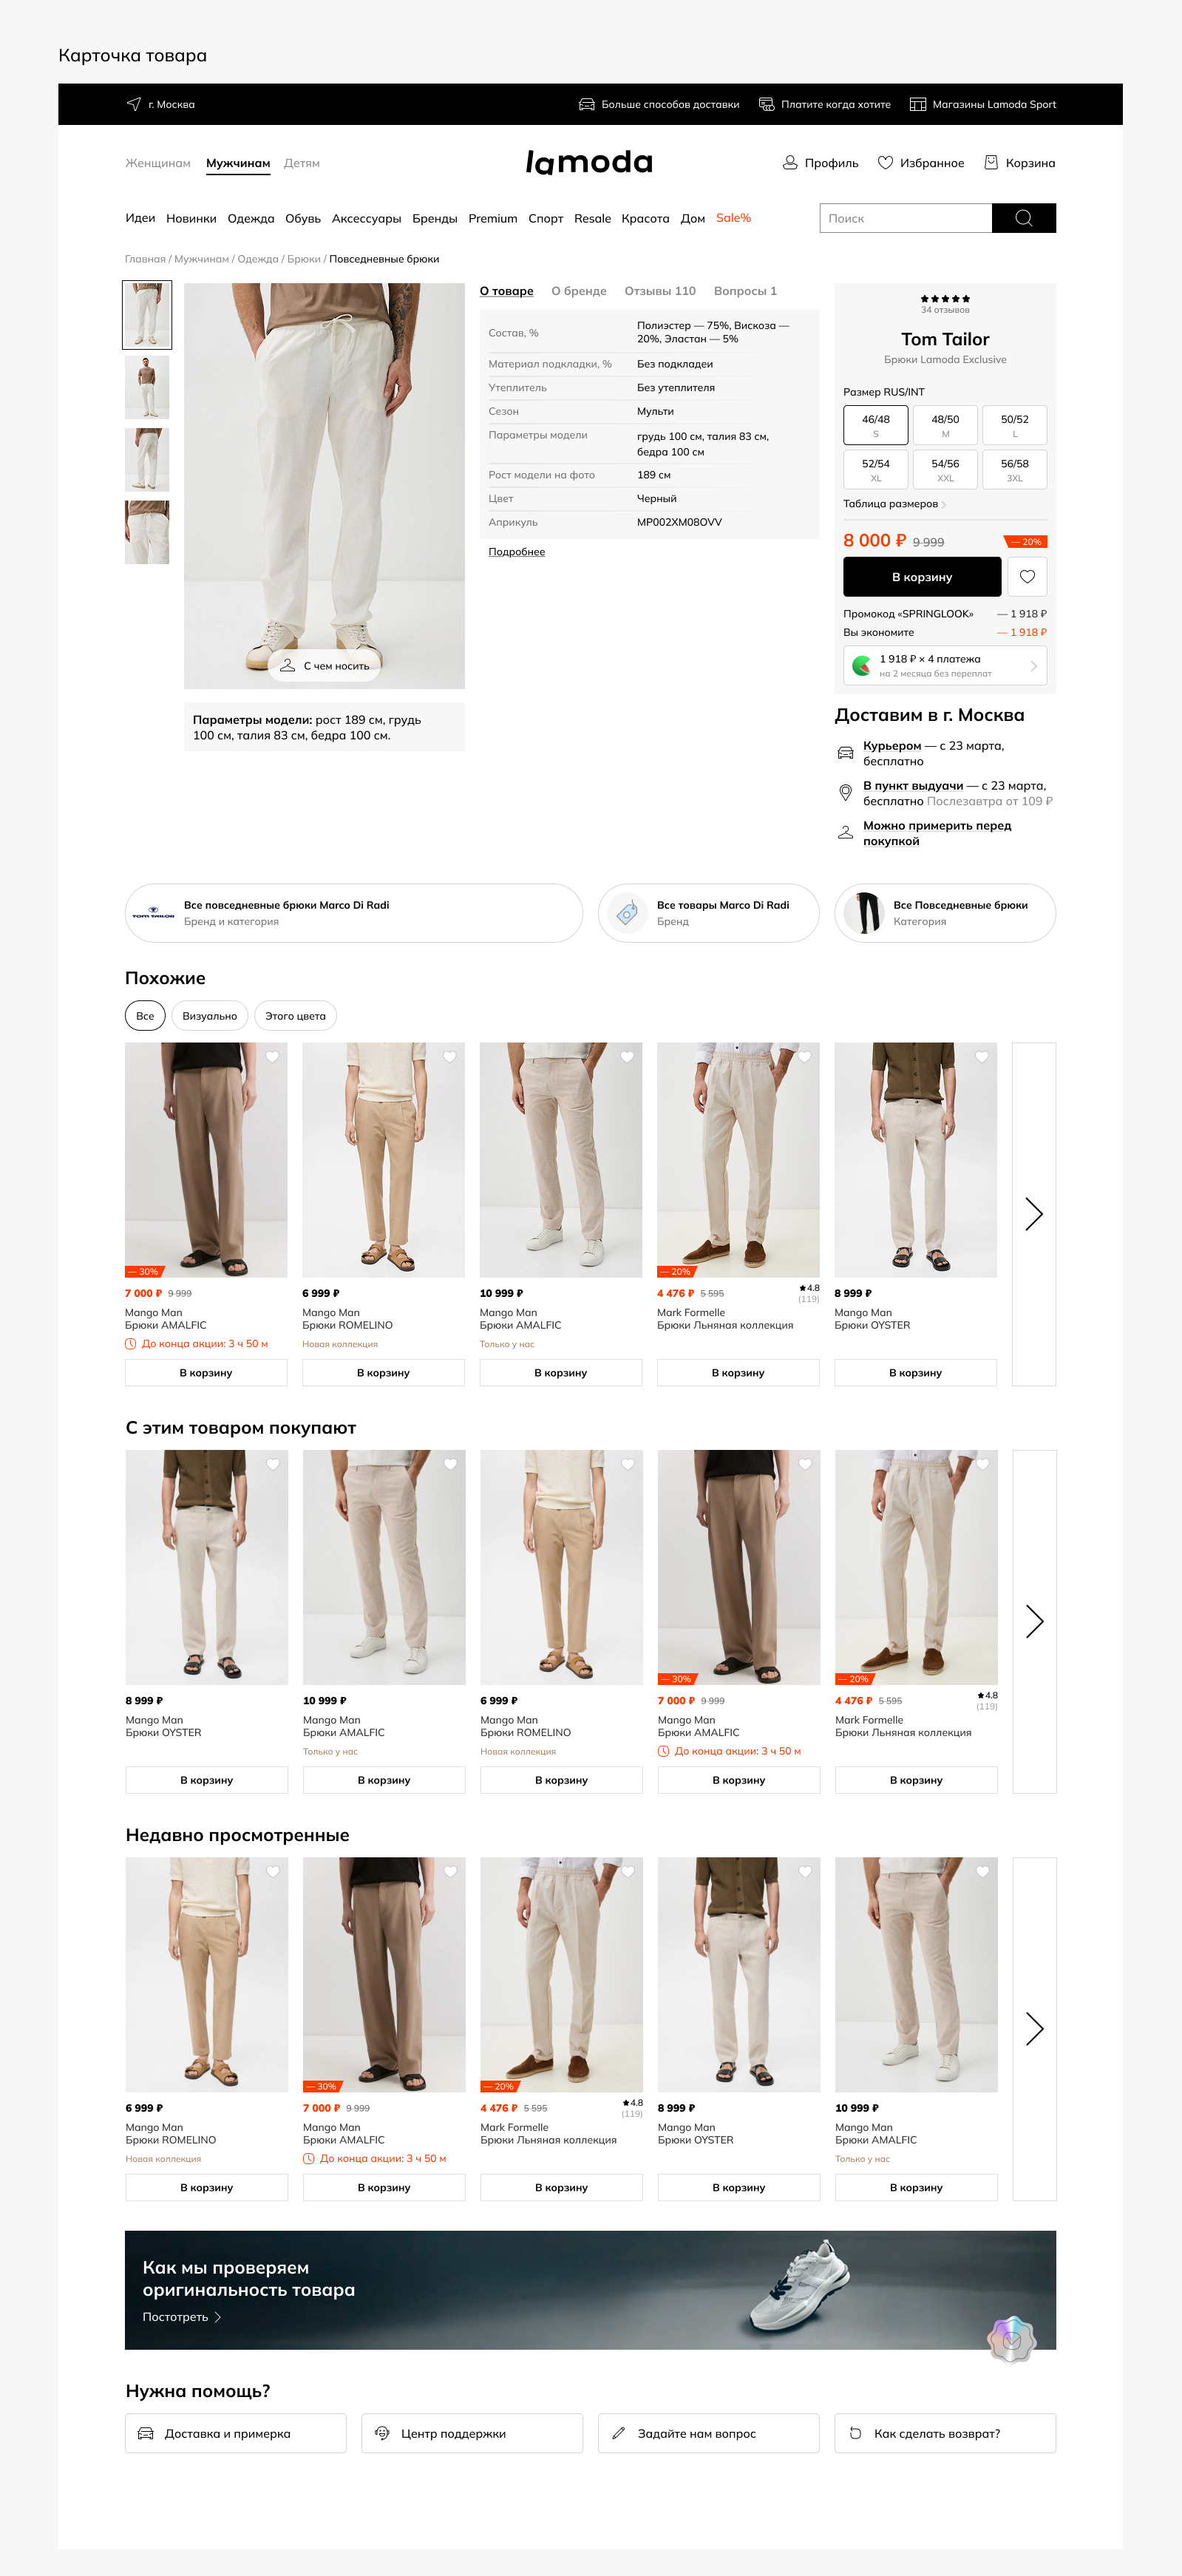Screen dimensions: 1182x2576
Task: Click the search magnifier icon button
Action: 1023,218
